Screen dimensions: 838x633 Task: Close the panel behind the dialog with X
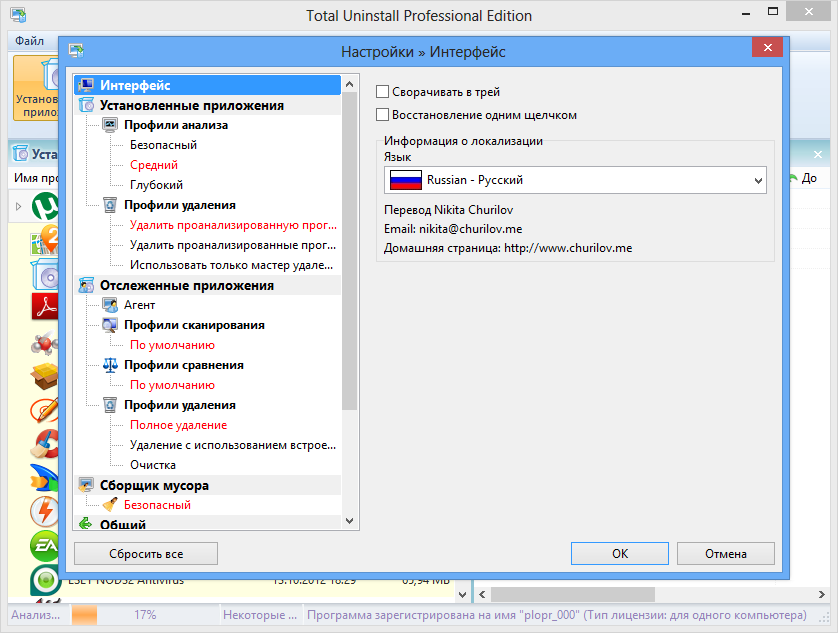(x=817, y=155)
